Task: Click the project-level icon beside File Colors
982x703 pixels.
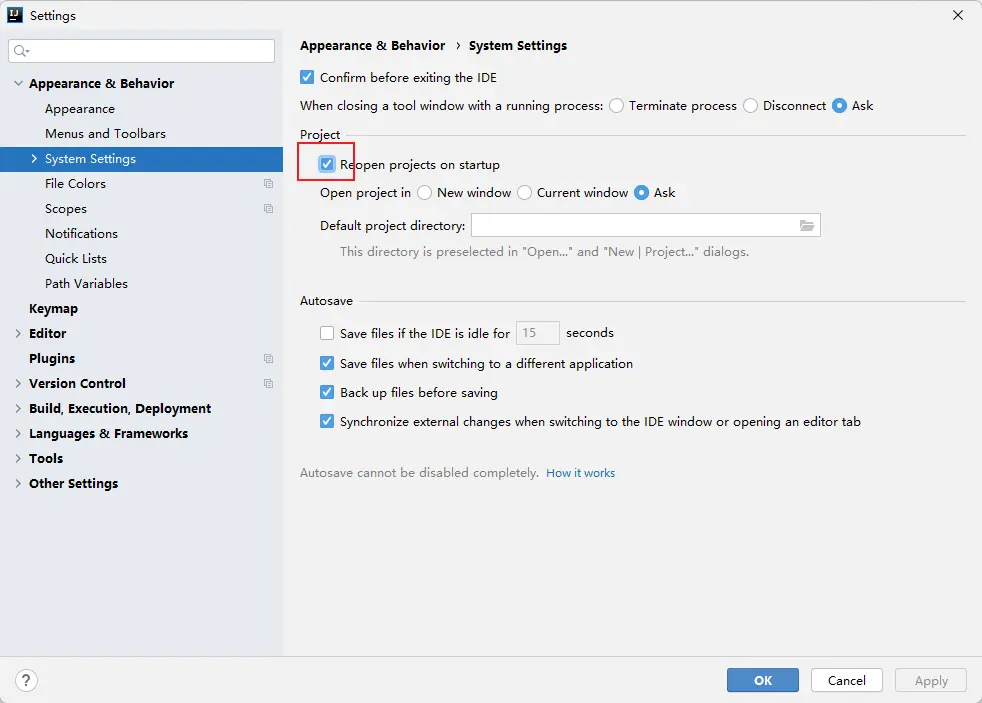Action: point(268,184)
